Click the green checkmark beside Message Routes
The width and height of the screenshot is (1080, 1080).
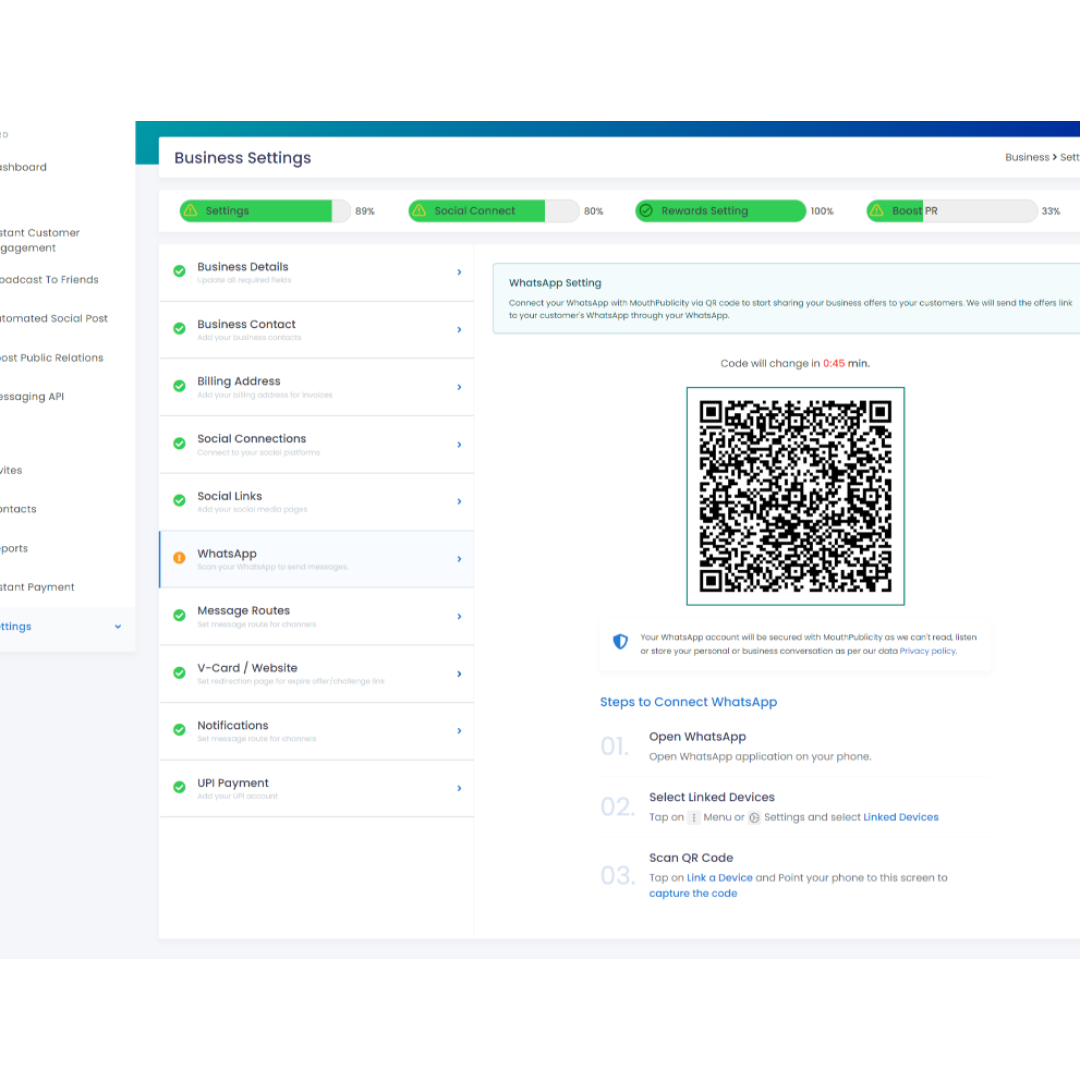[179, 616]
